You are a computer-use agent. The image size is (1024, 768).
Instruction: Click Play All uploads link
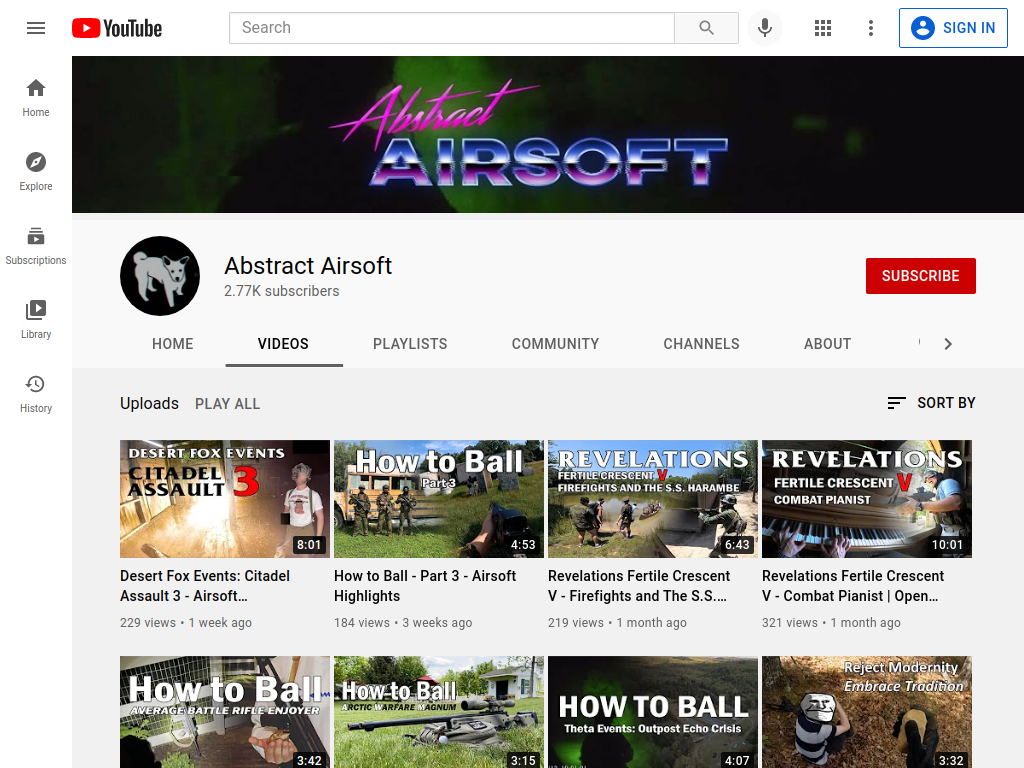[227, 404]
